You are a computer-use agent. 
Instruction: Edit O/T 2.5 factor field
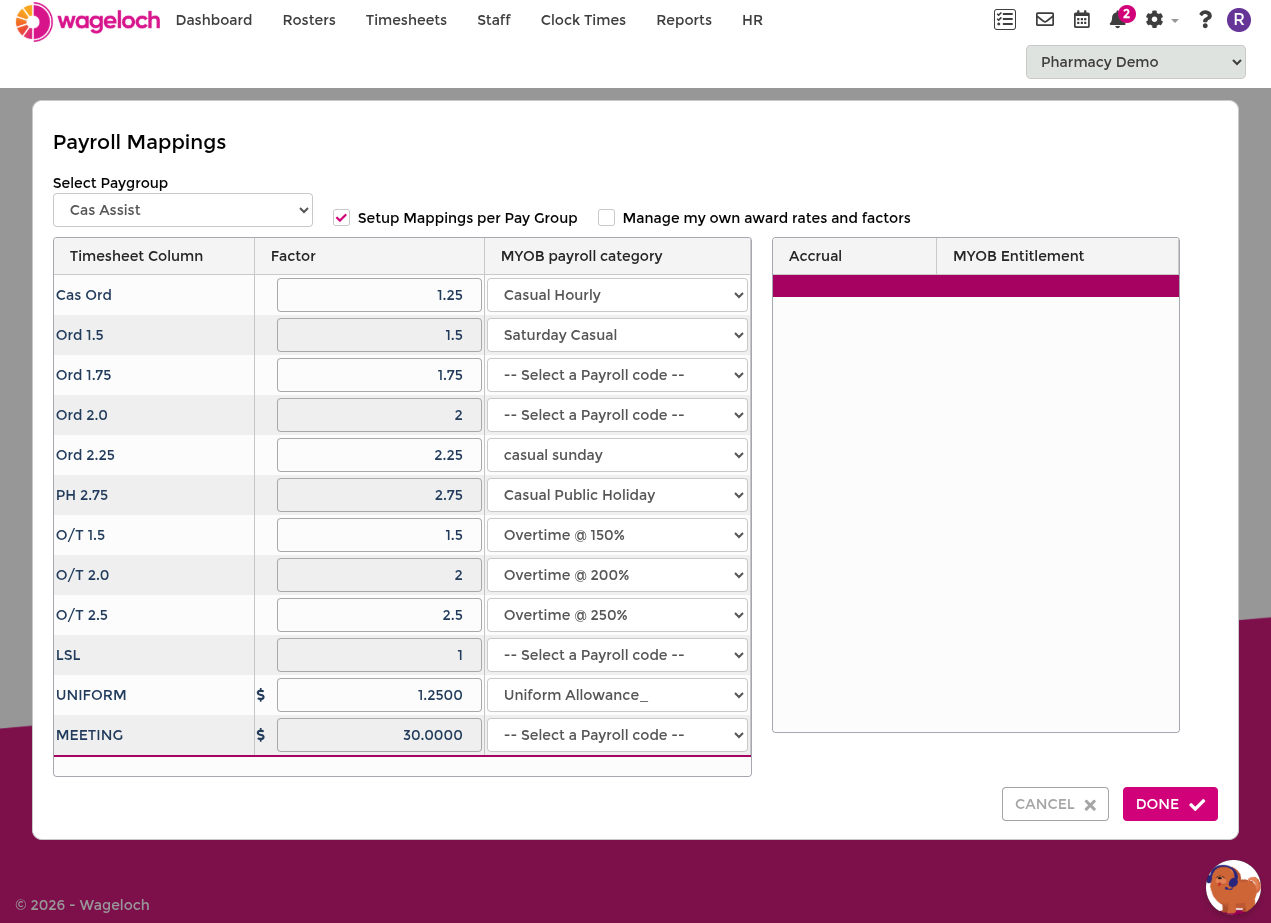pos(379,615)
